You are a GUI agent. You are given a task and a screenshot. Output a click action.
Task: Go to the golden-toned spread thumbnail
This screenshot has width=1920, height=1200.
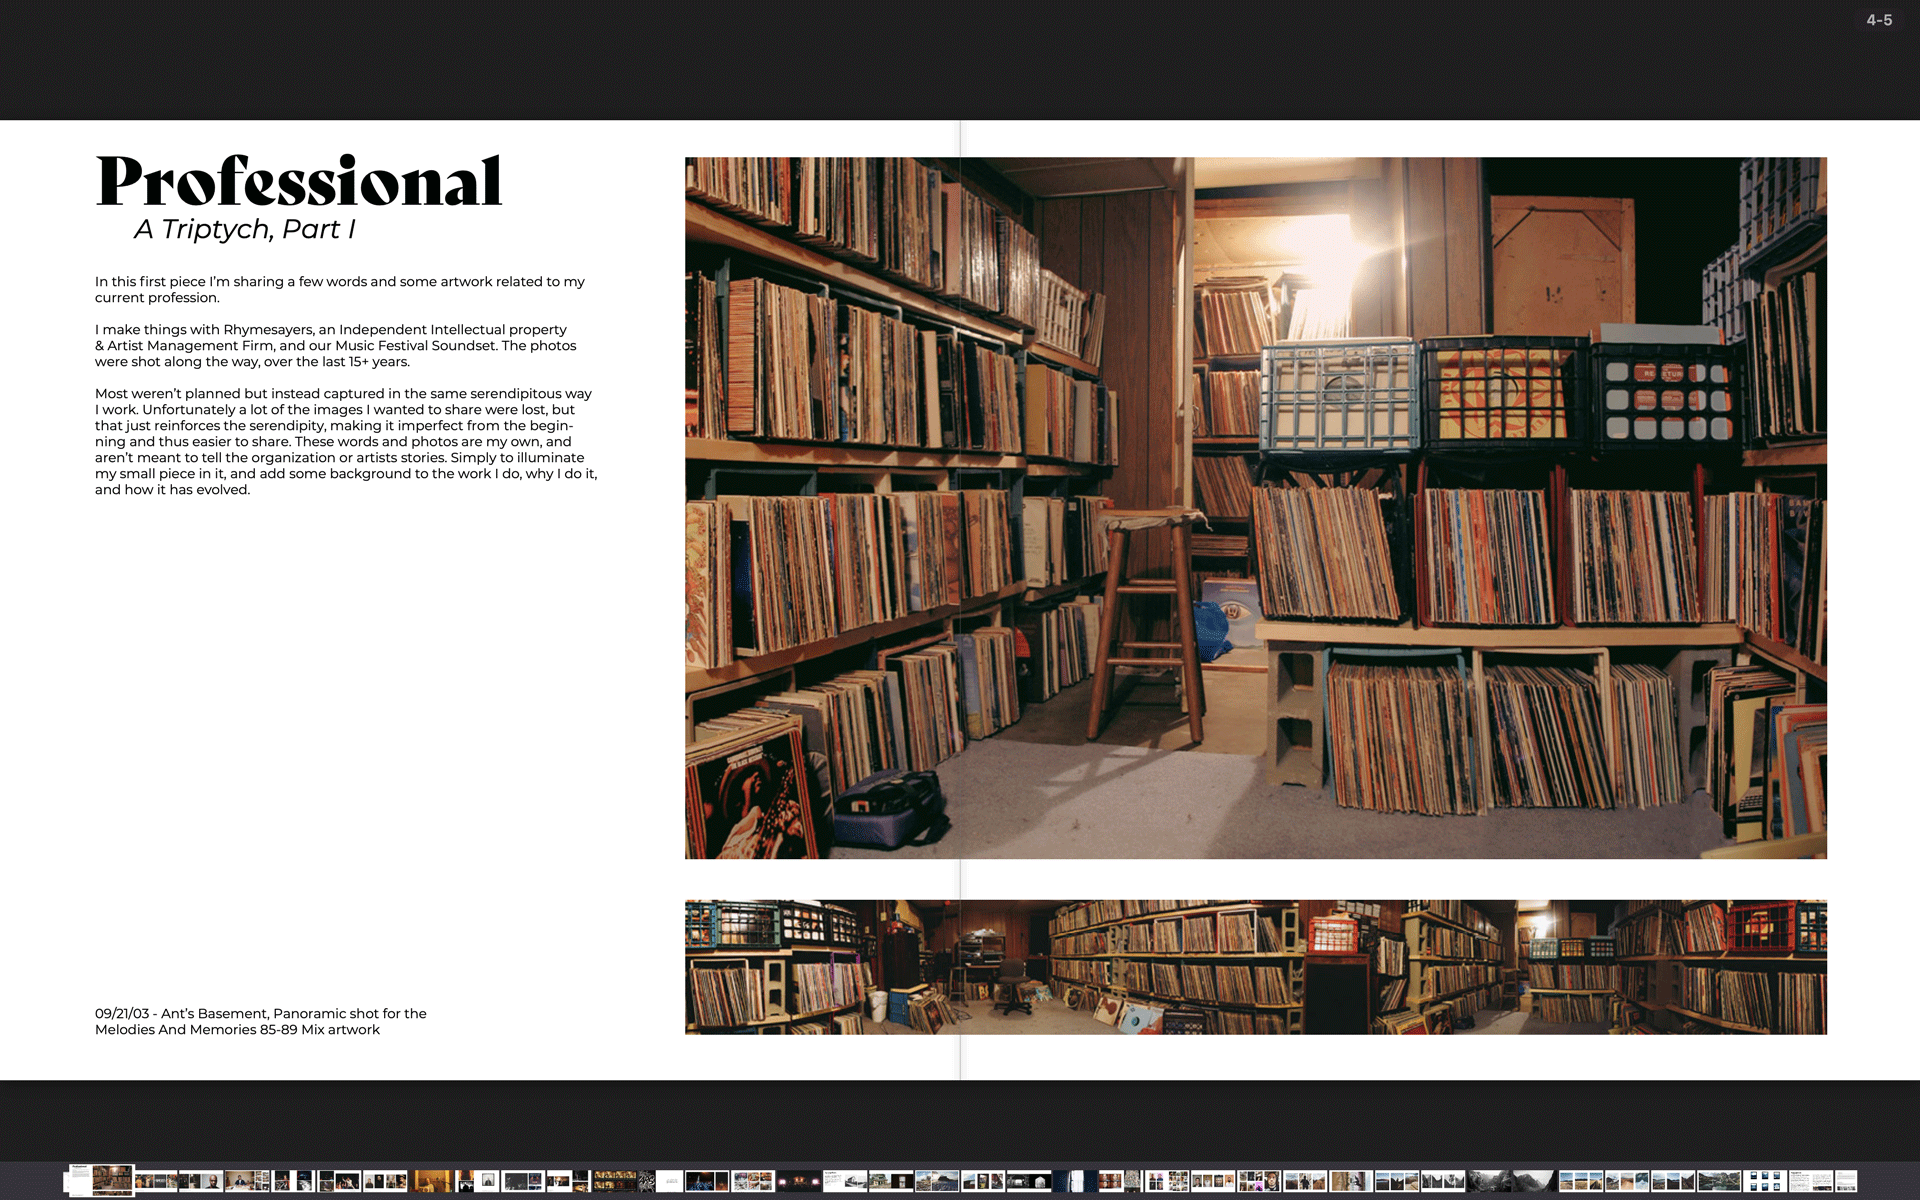430,1182
